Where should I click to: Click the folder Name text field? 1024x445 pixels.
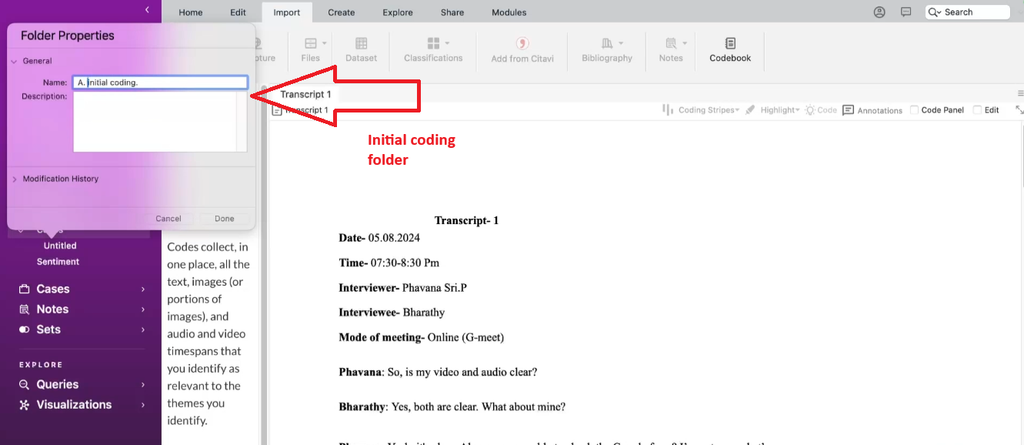pyautogui.click(x=160, y=82)
